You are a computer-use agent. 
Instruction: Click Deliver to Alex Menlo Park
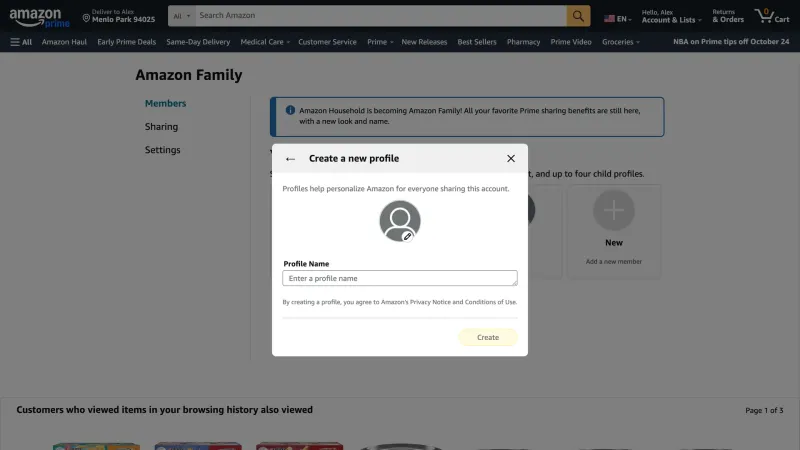[x=119, y=16]
